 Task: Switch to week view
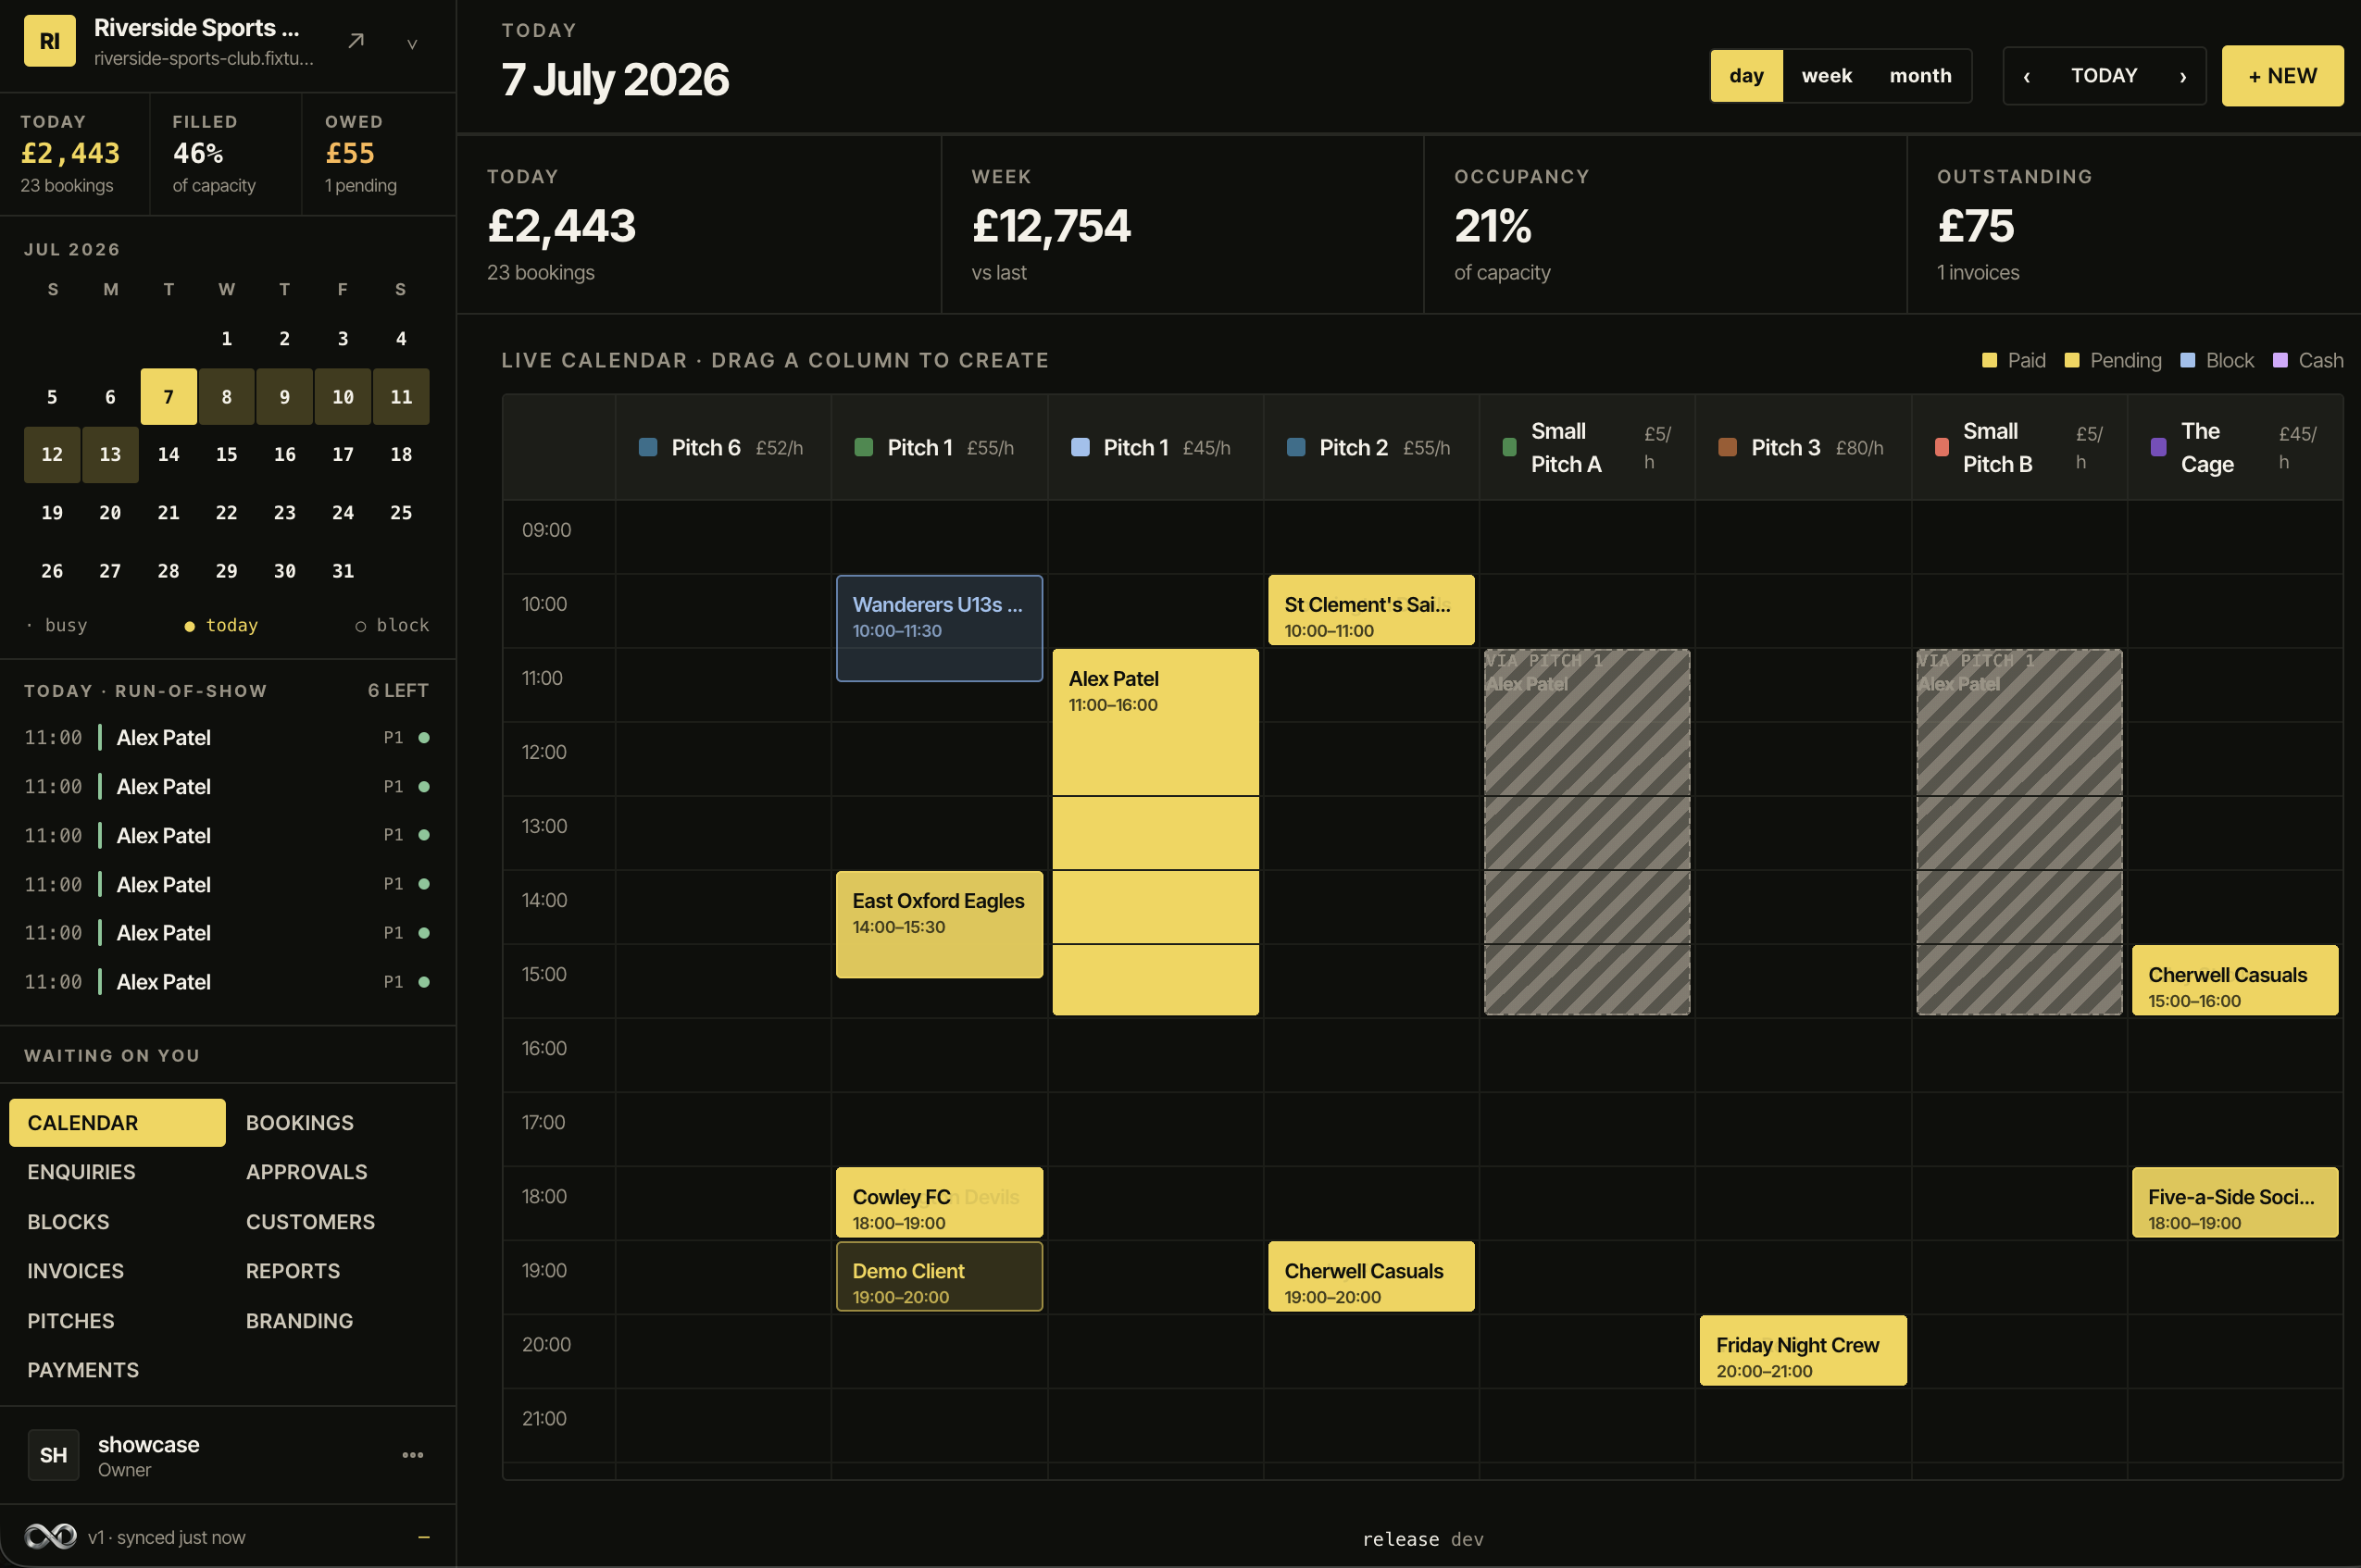(1826, 76)
